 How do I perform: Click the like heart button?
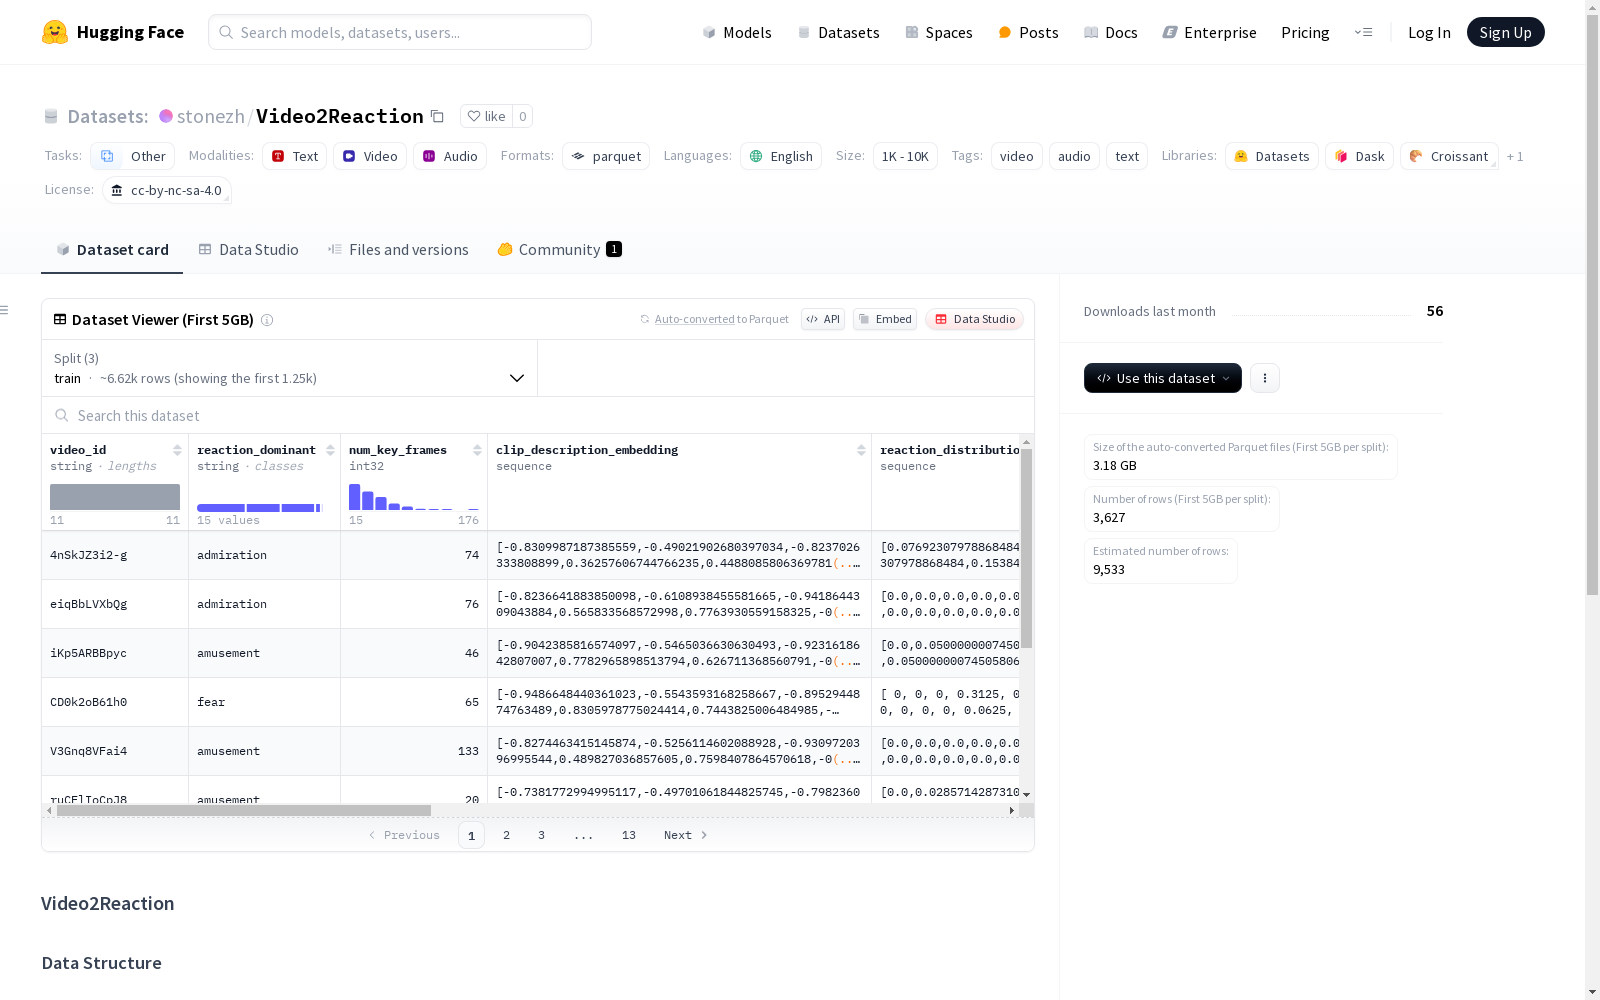click(x=486, y=116)
